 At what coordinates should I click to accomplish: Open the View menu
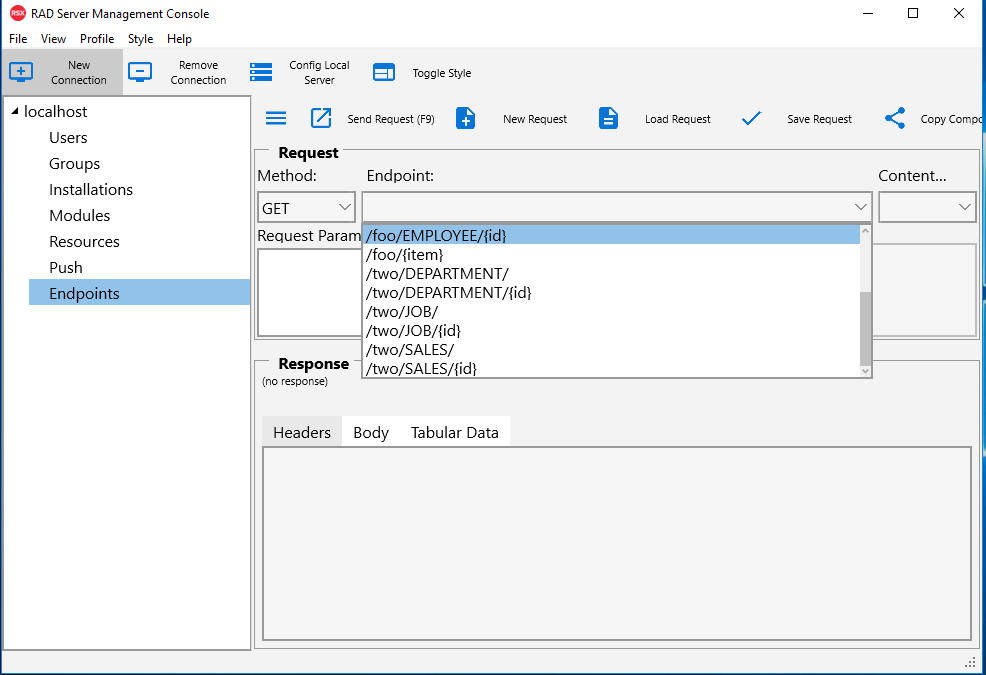[53, 38]
